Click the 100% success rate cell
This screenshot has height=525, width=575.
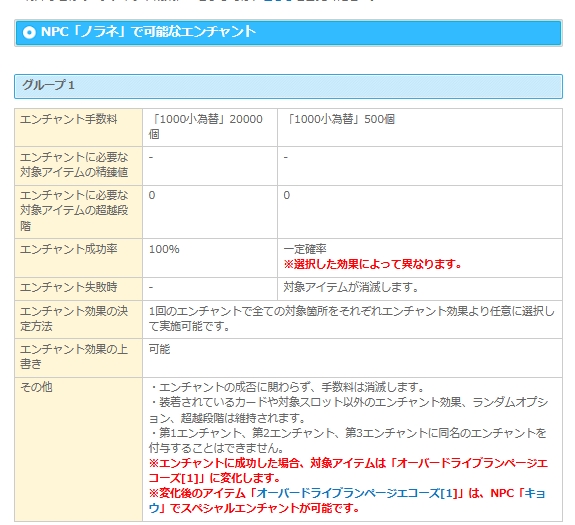pos(210,258)
